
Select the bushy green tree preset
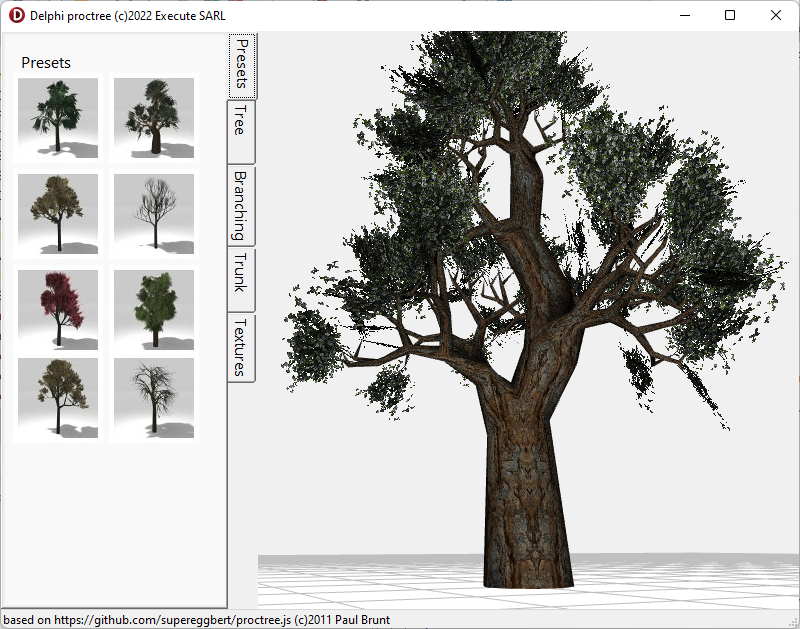point(154,310)
